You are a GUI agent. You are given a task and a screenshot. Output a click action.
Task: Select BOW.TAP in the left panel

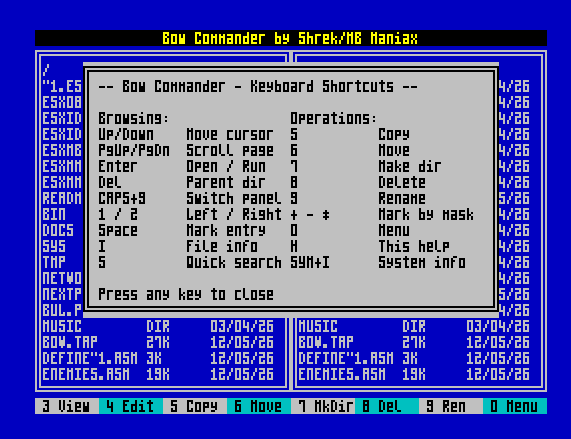pyautogui.click(x=158, y=342)
